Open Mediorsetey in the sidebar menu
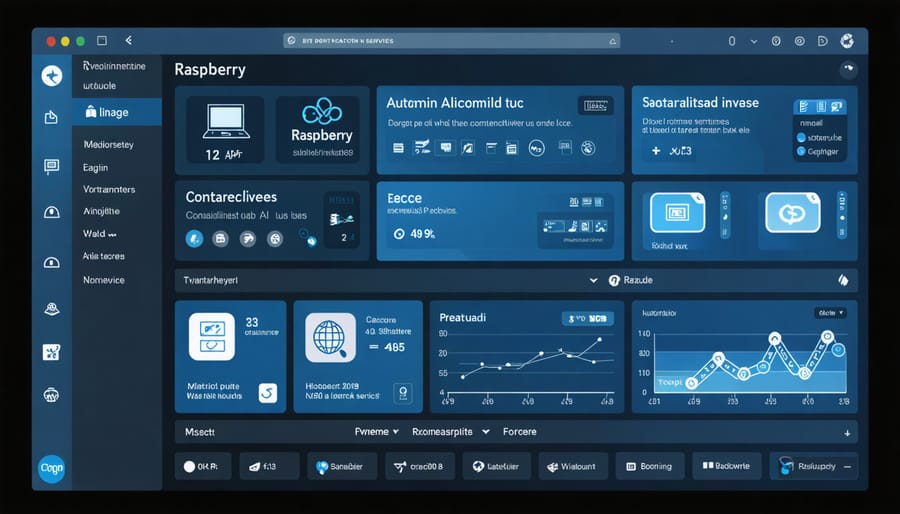900x514 pixels. click(x=108, y=145)
